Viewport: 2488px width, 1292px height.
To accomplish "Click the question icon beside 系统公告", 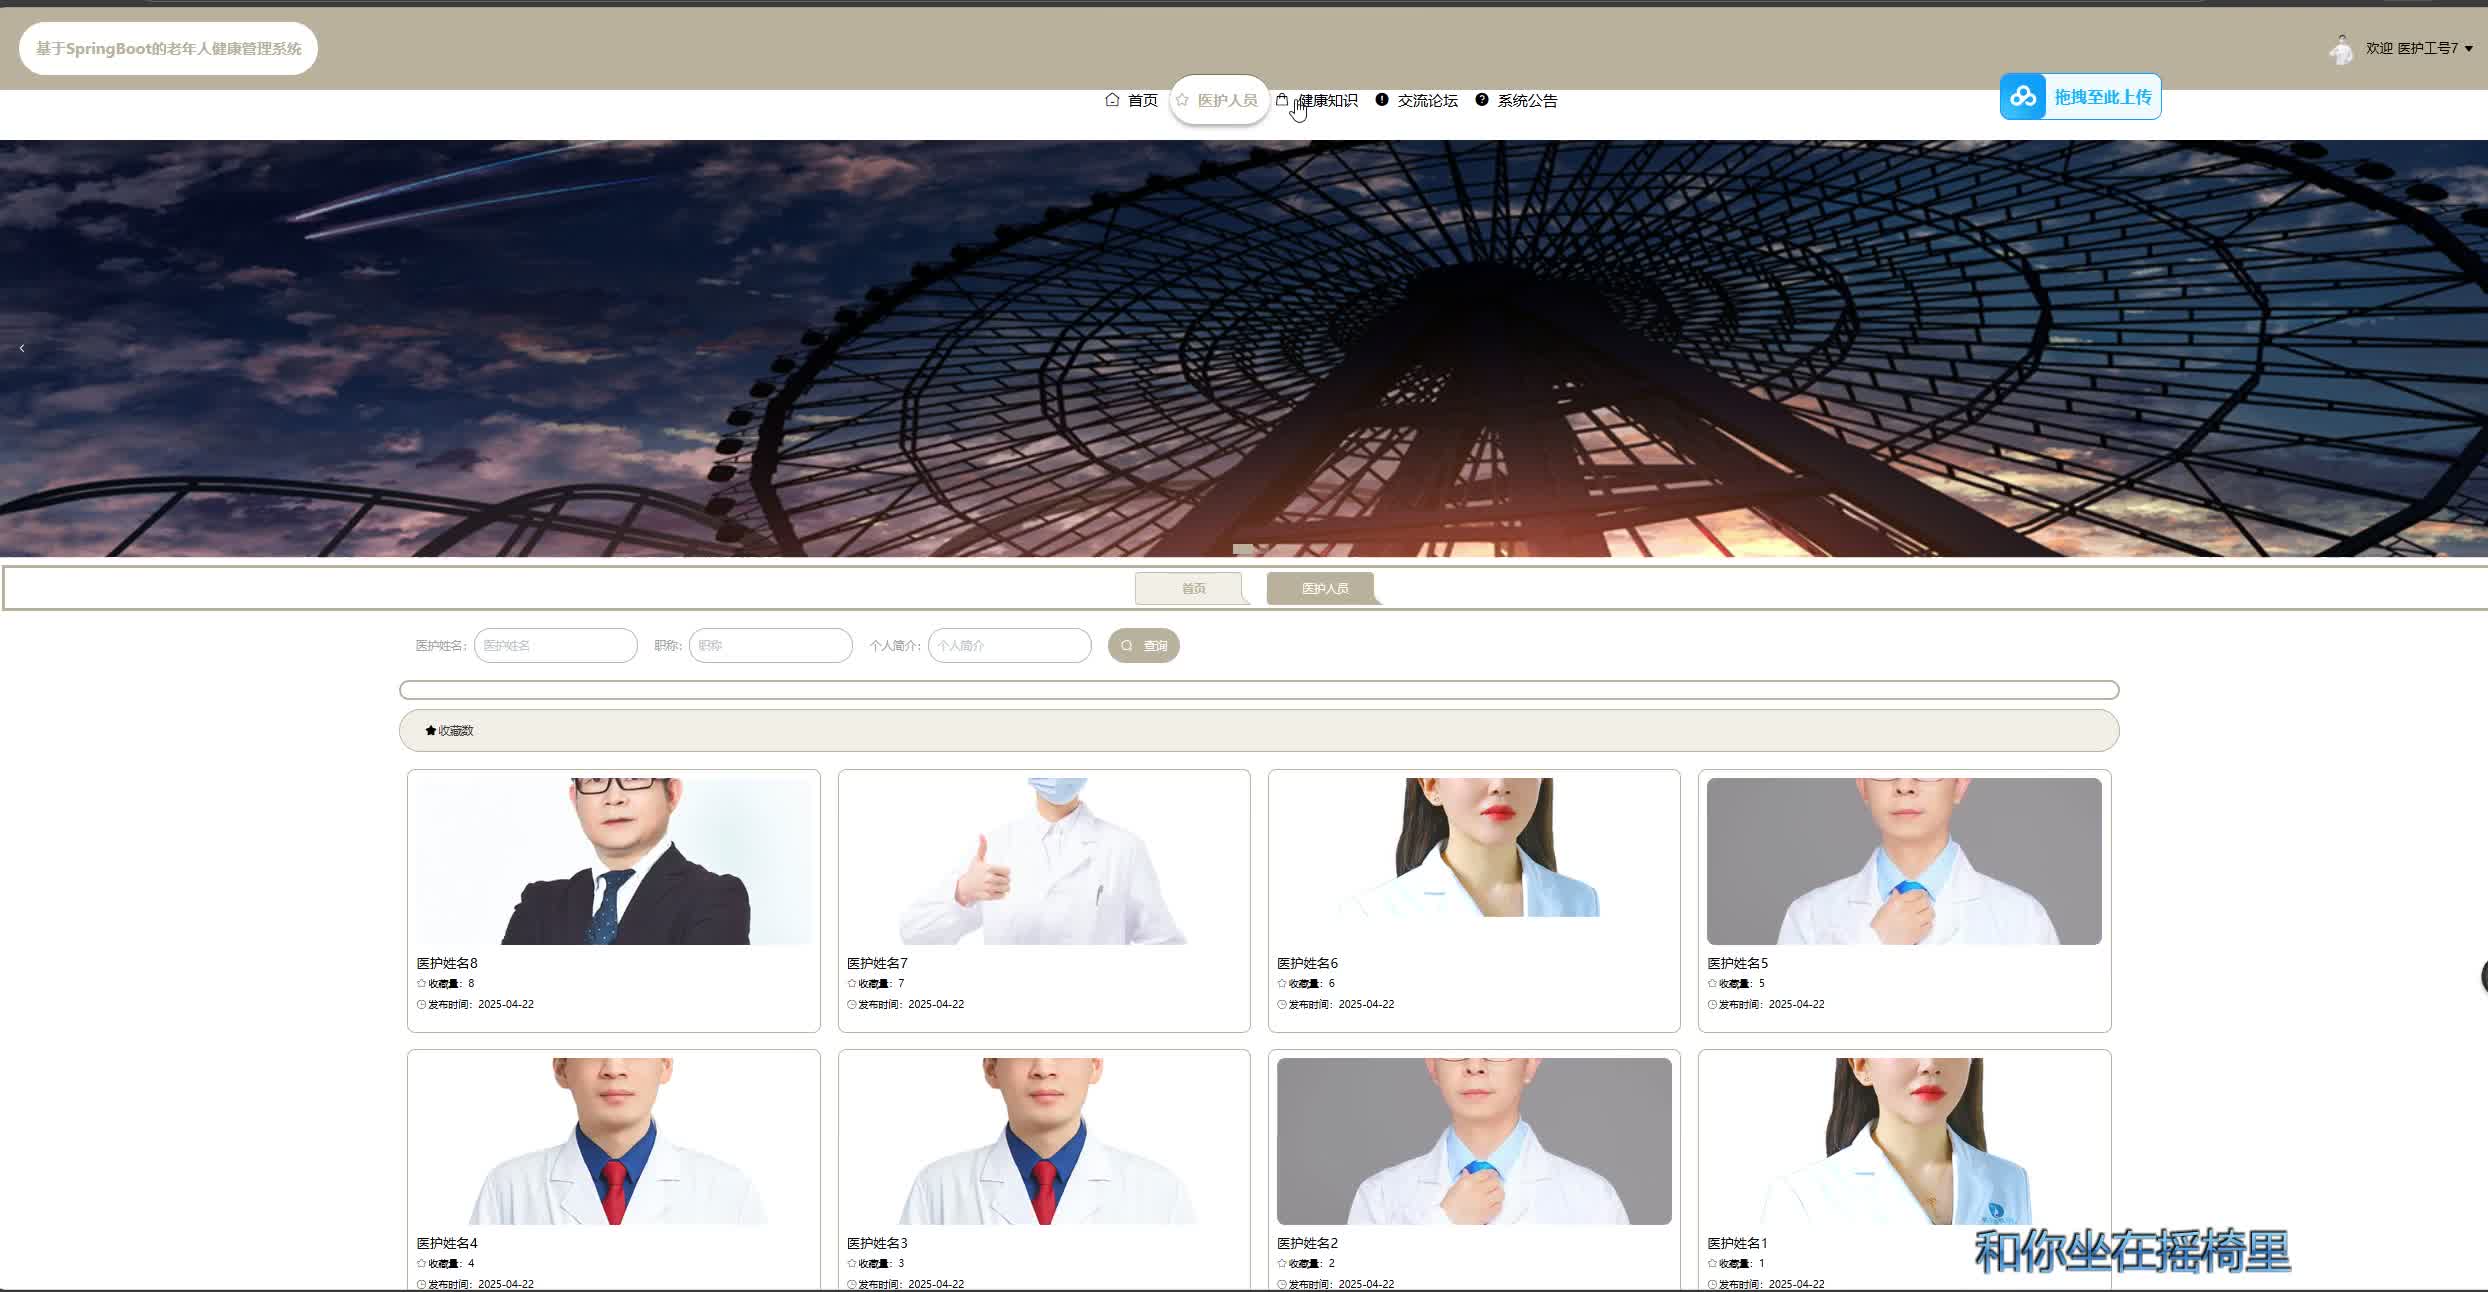I will pos(1482,100).
